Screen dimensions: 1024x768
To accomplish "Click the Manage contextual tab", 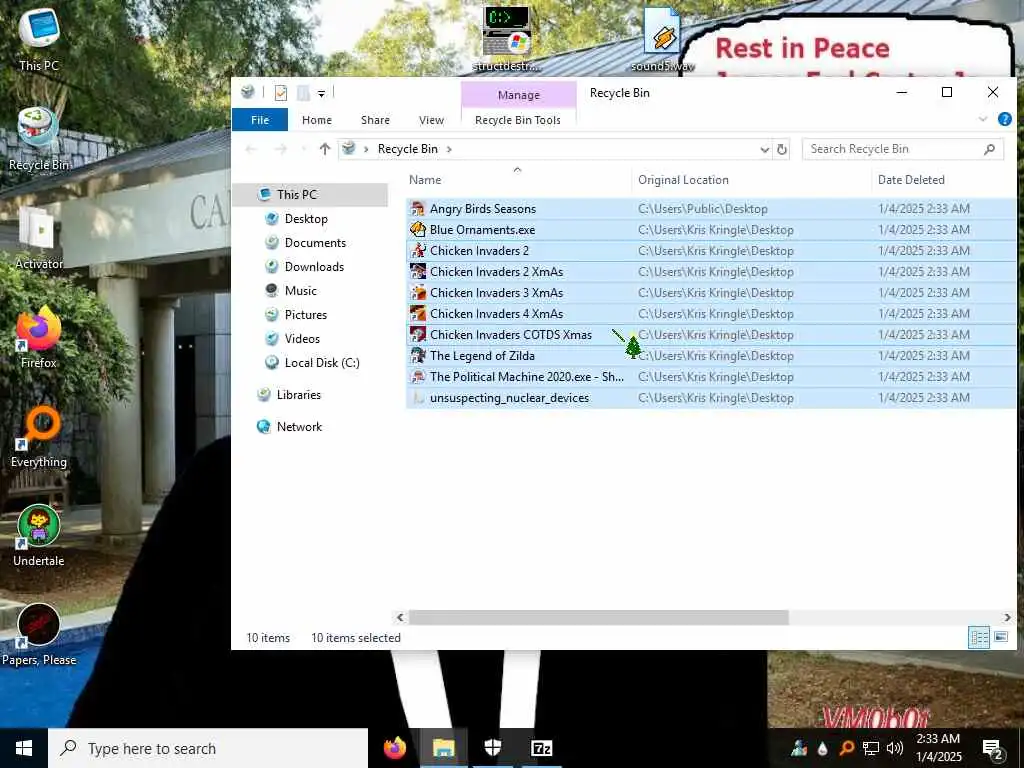I will coord(519,95).
